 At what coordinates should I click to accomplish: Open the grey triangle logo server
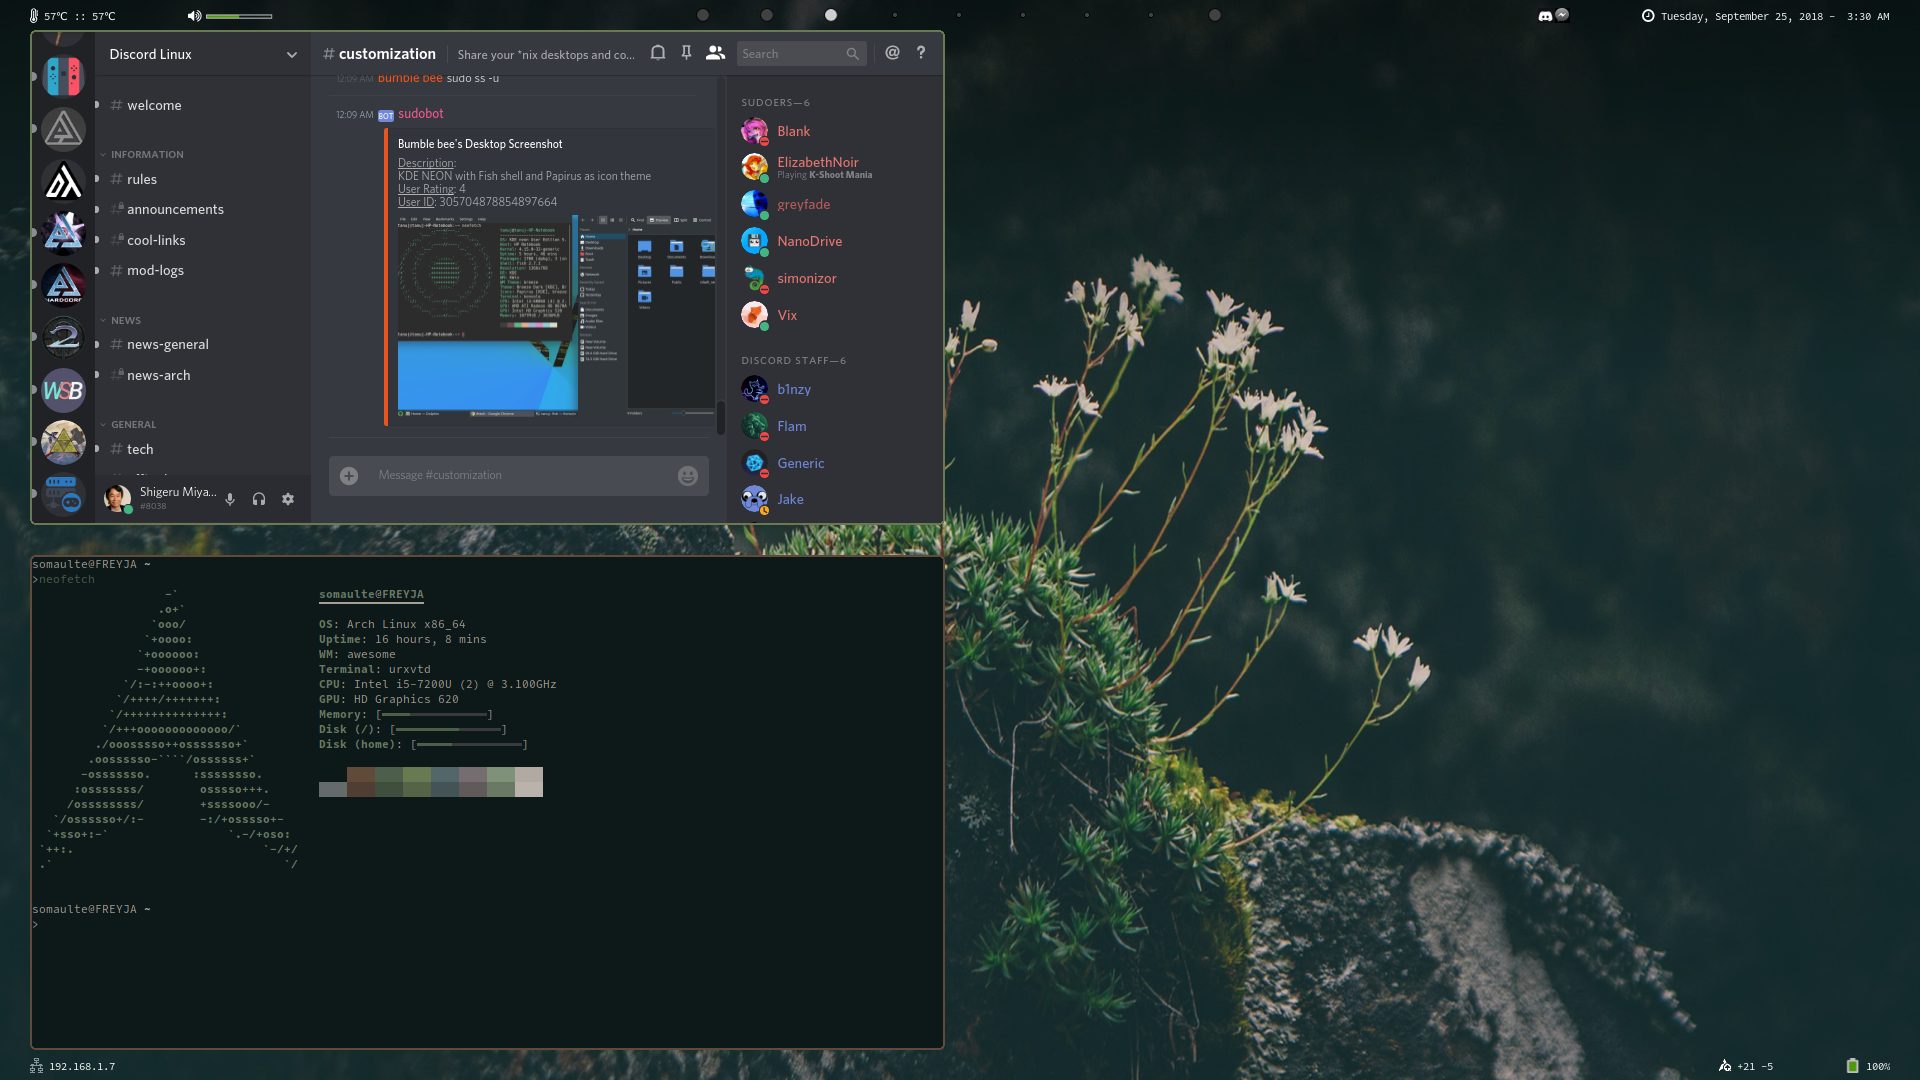click(x=63, y=129)
